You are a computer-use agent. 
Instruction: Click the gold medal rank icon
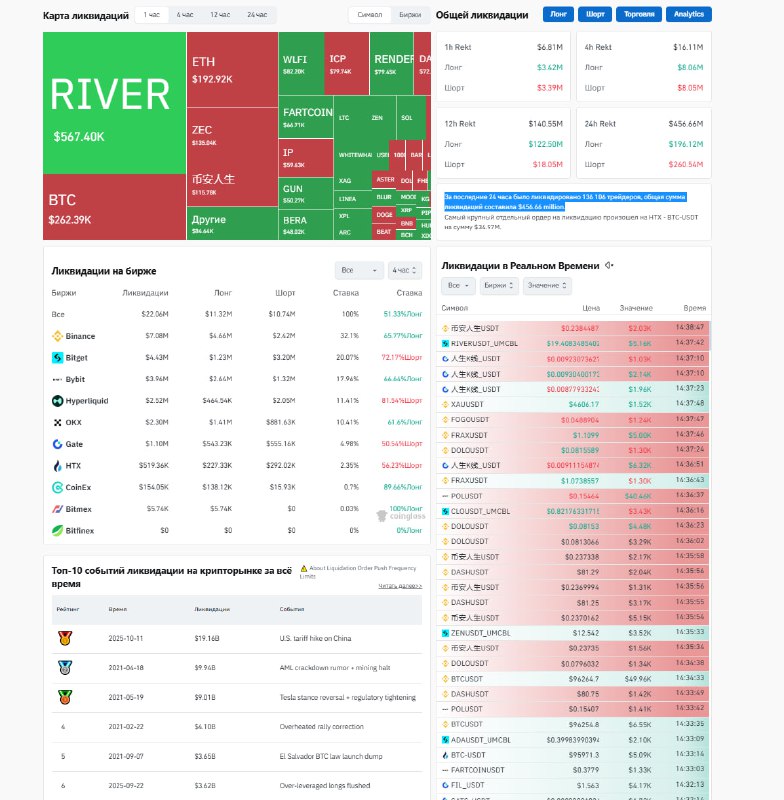pos(64,637)
